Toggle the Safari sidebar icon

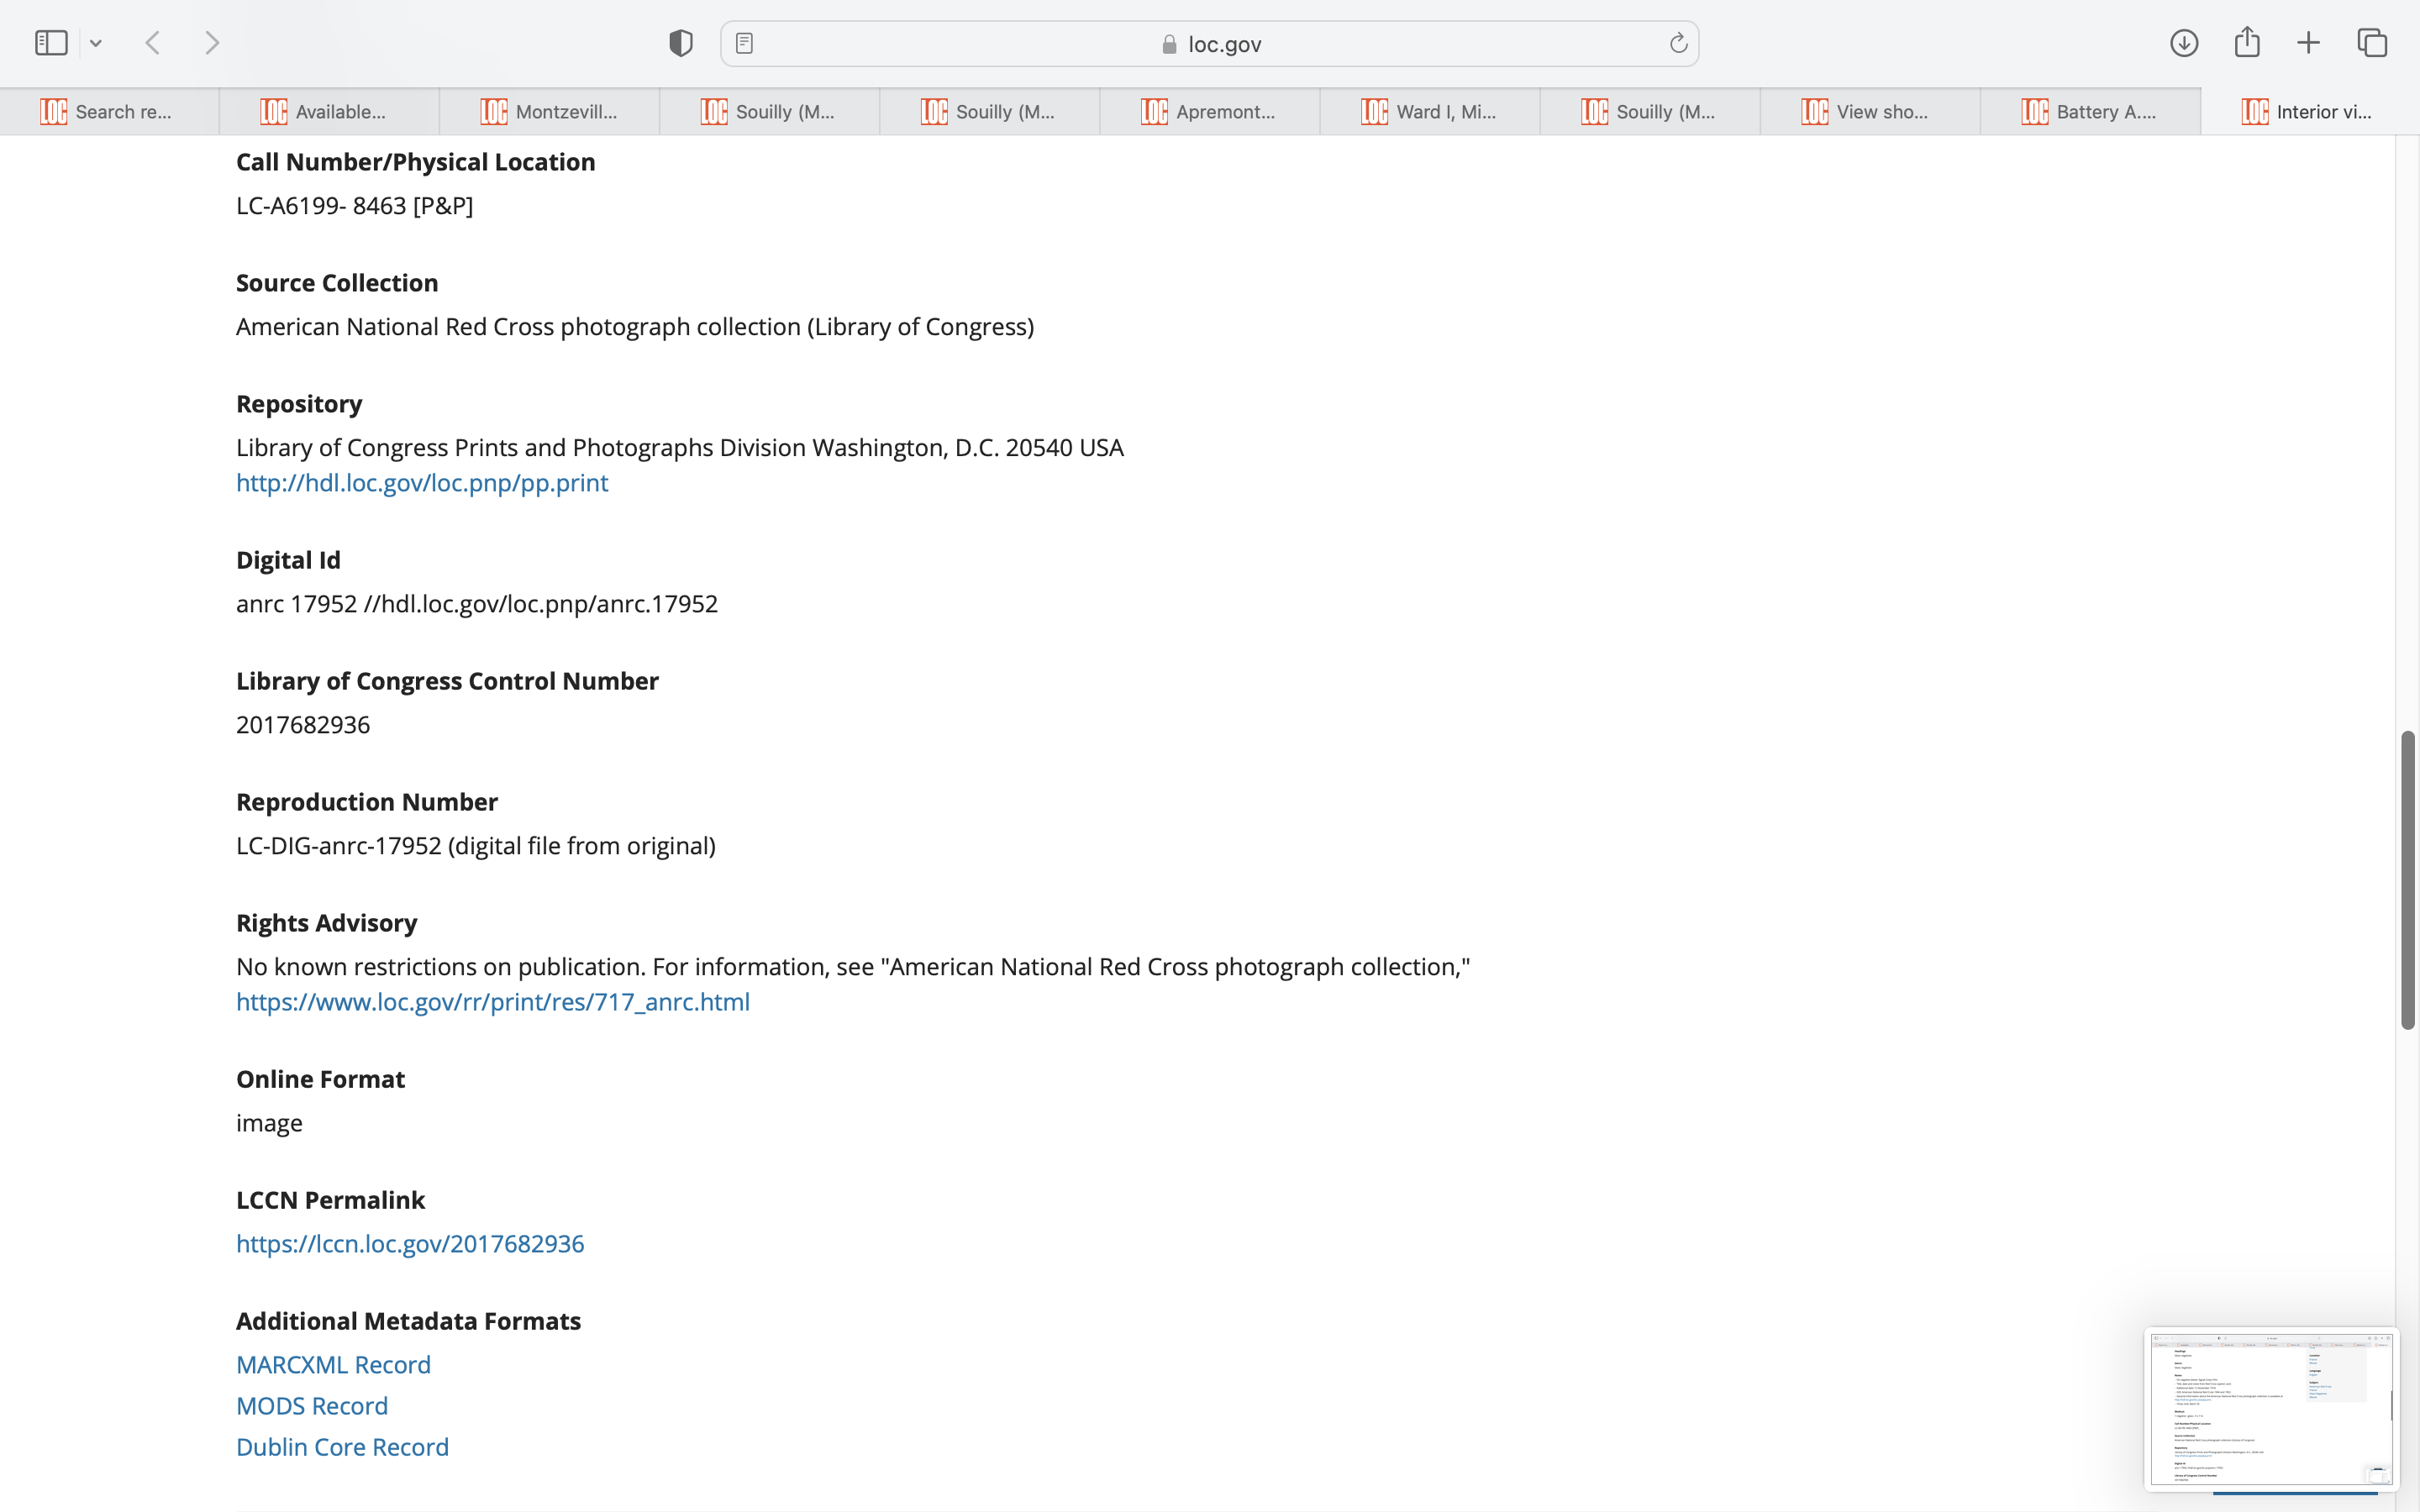[x=51, y=43]
